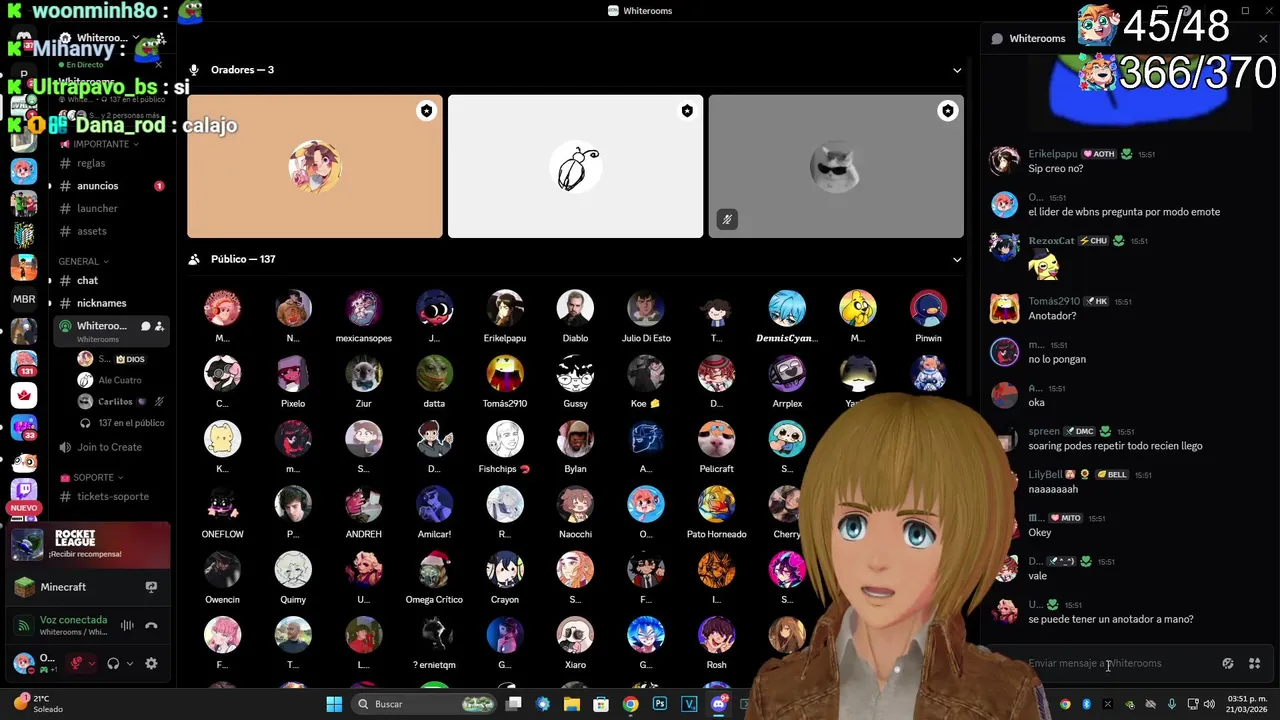Click Pinwin audience avatar
Screen dimensions: 1280x720
[x=928, y=308]
